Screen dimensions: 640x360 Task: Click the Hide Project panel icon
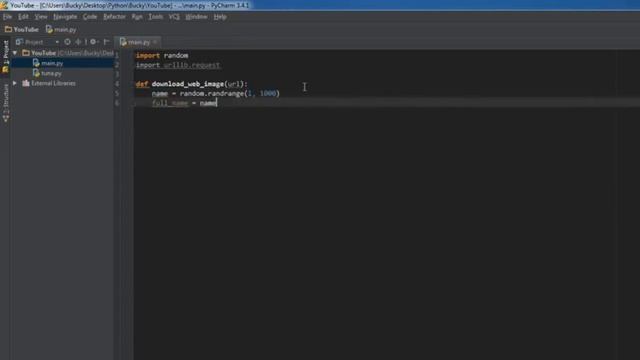pyautogui.click(x=107, y=42)
